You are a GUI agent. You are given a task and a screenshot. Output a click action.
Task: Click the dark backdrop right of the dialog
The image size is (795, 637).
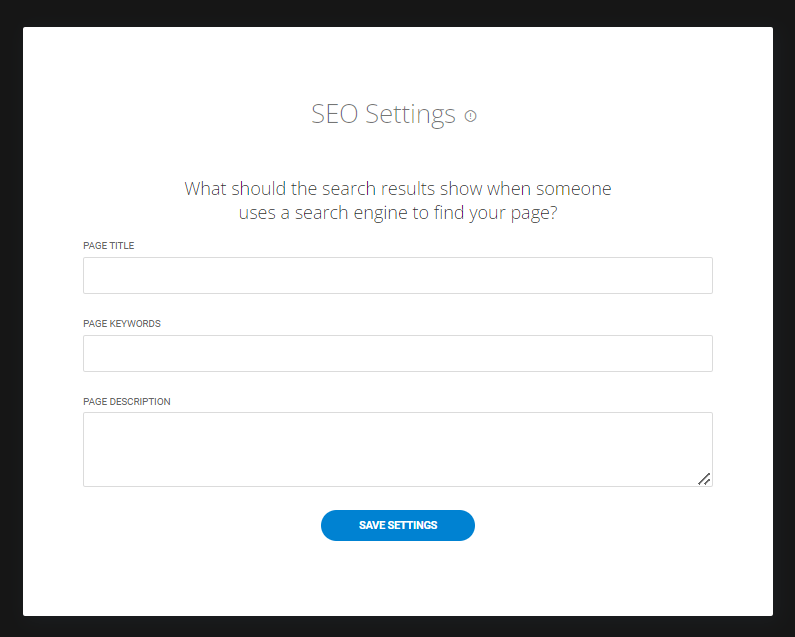[x=784, y=318]
